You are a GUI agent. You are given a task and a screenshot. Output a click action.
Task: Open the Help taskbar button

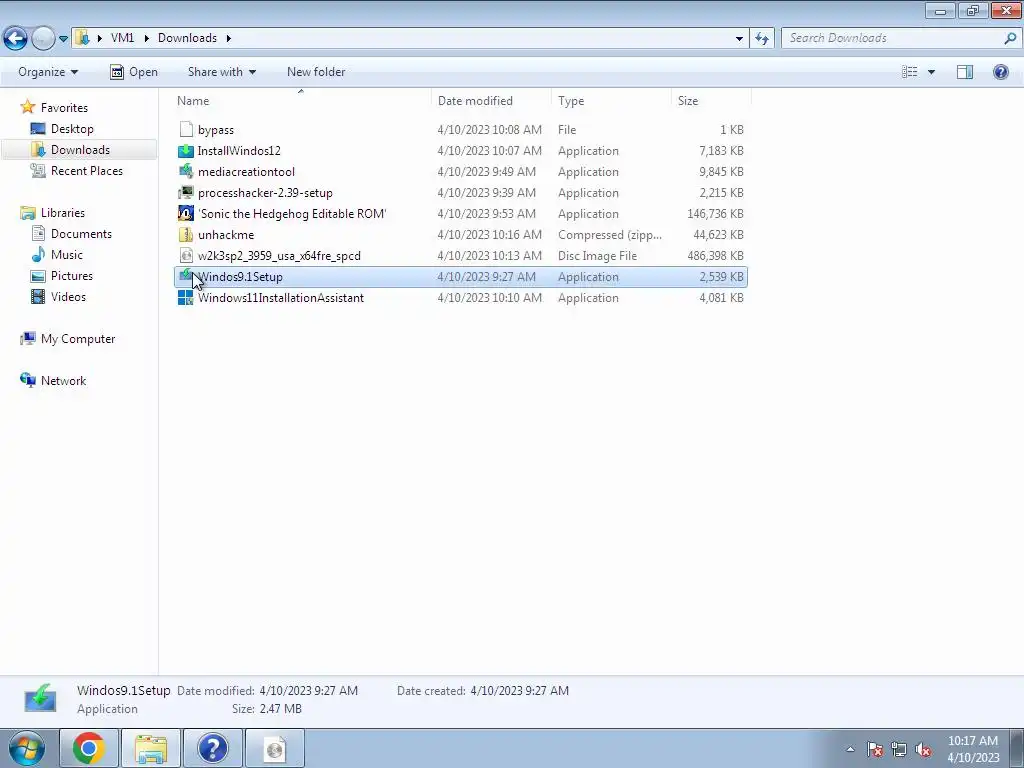[212, 748]
